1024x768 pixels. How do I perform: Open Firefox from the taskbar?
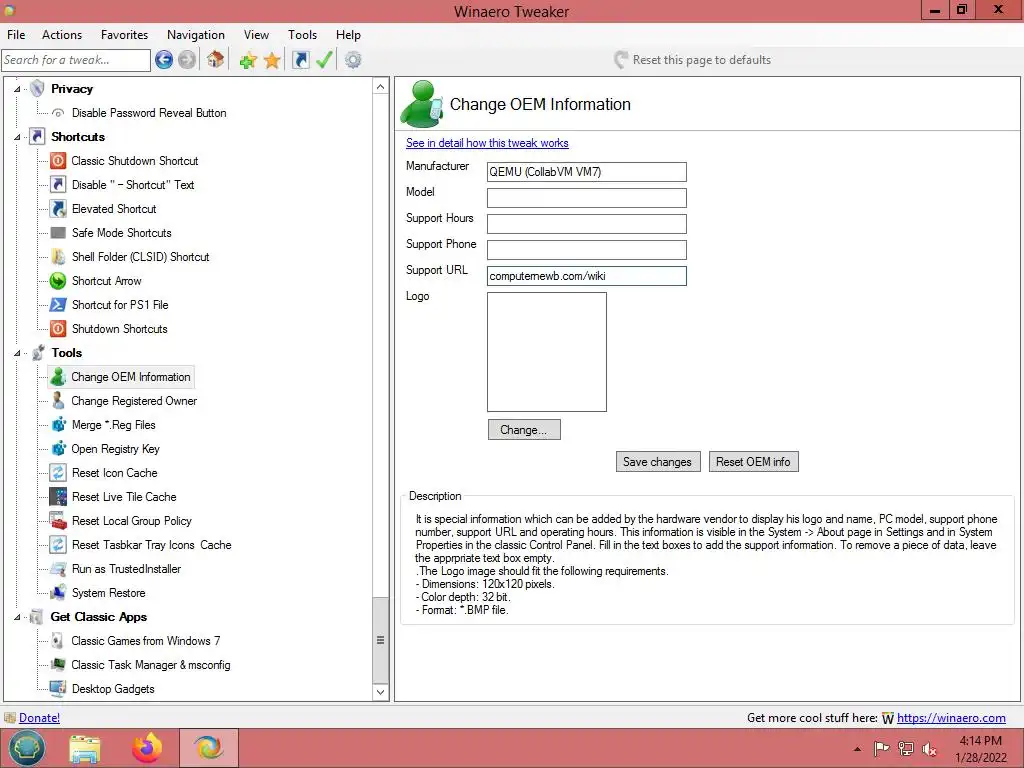pyautogui.click(x=147, y=748)
